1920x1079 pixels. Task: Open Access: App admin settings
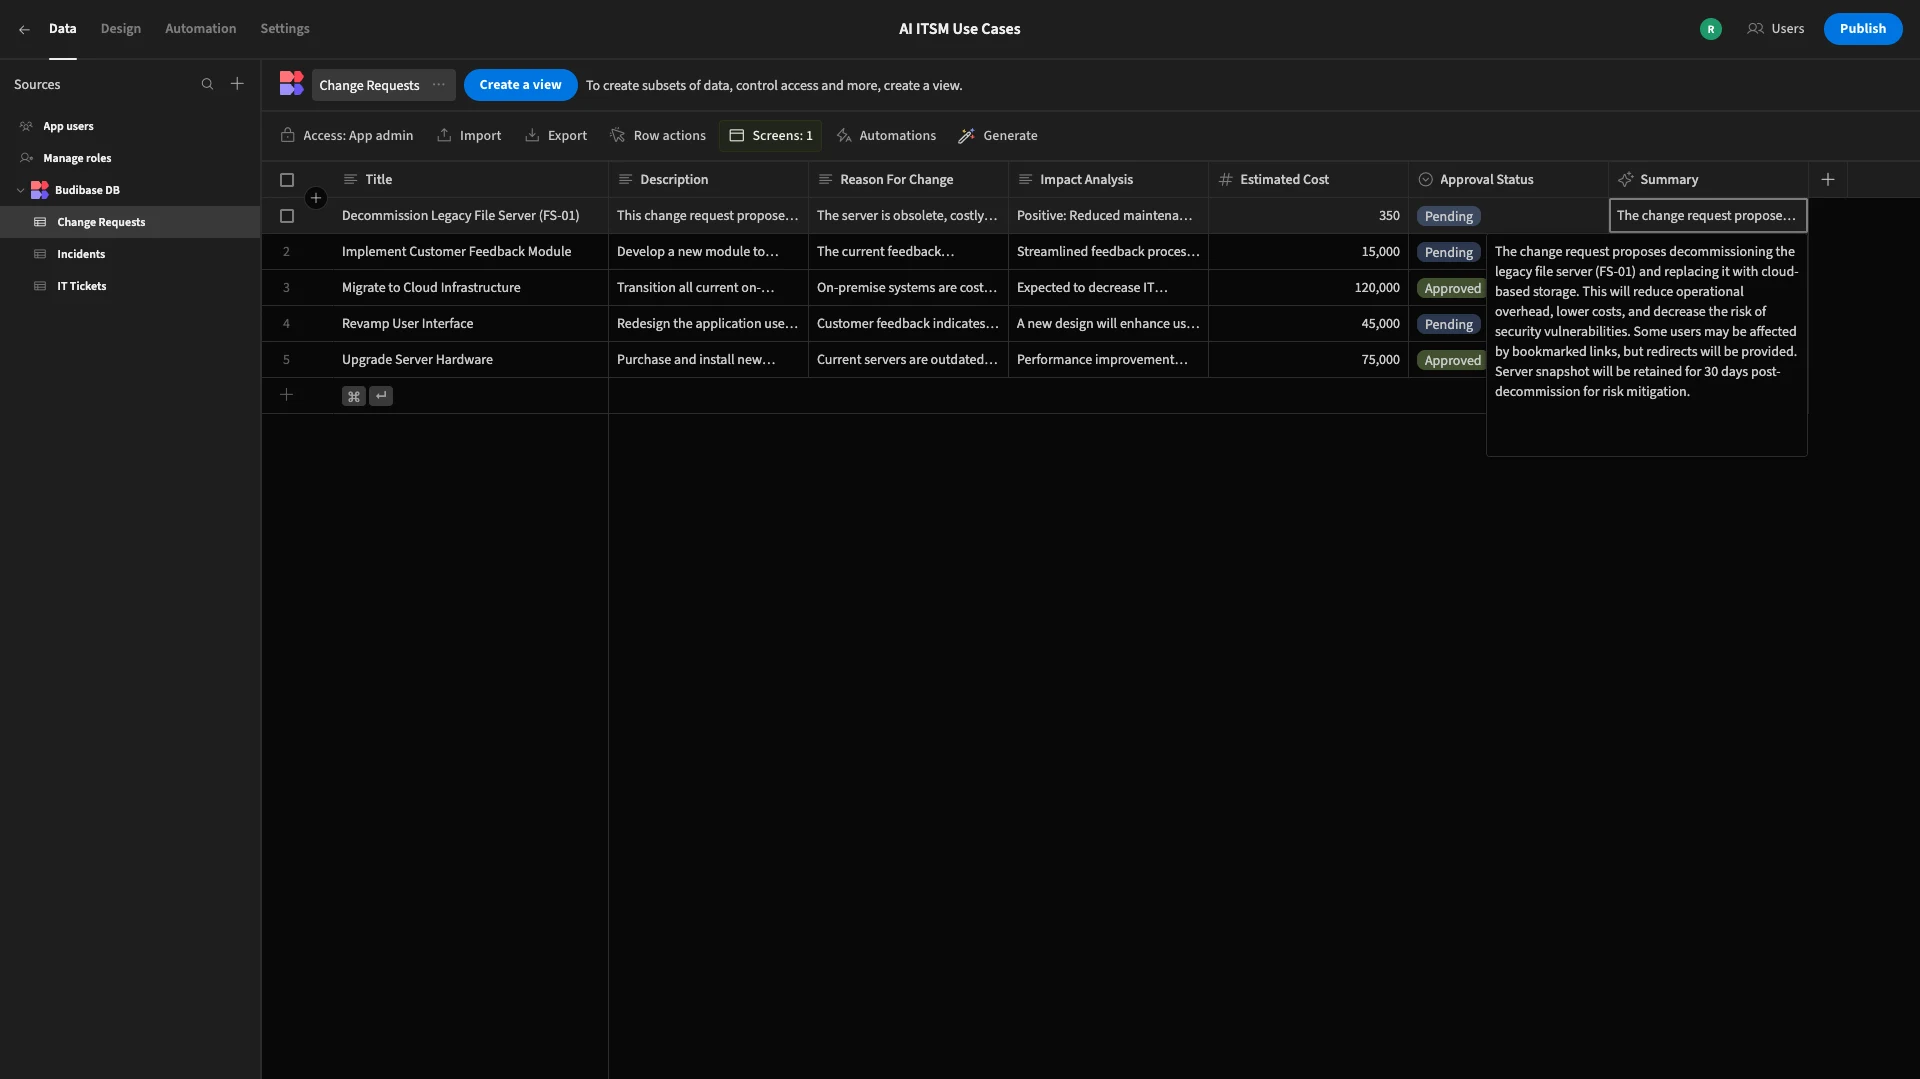347,135
